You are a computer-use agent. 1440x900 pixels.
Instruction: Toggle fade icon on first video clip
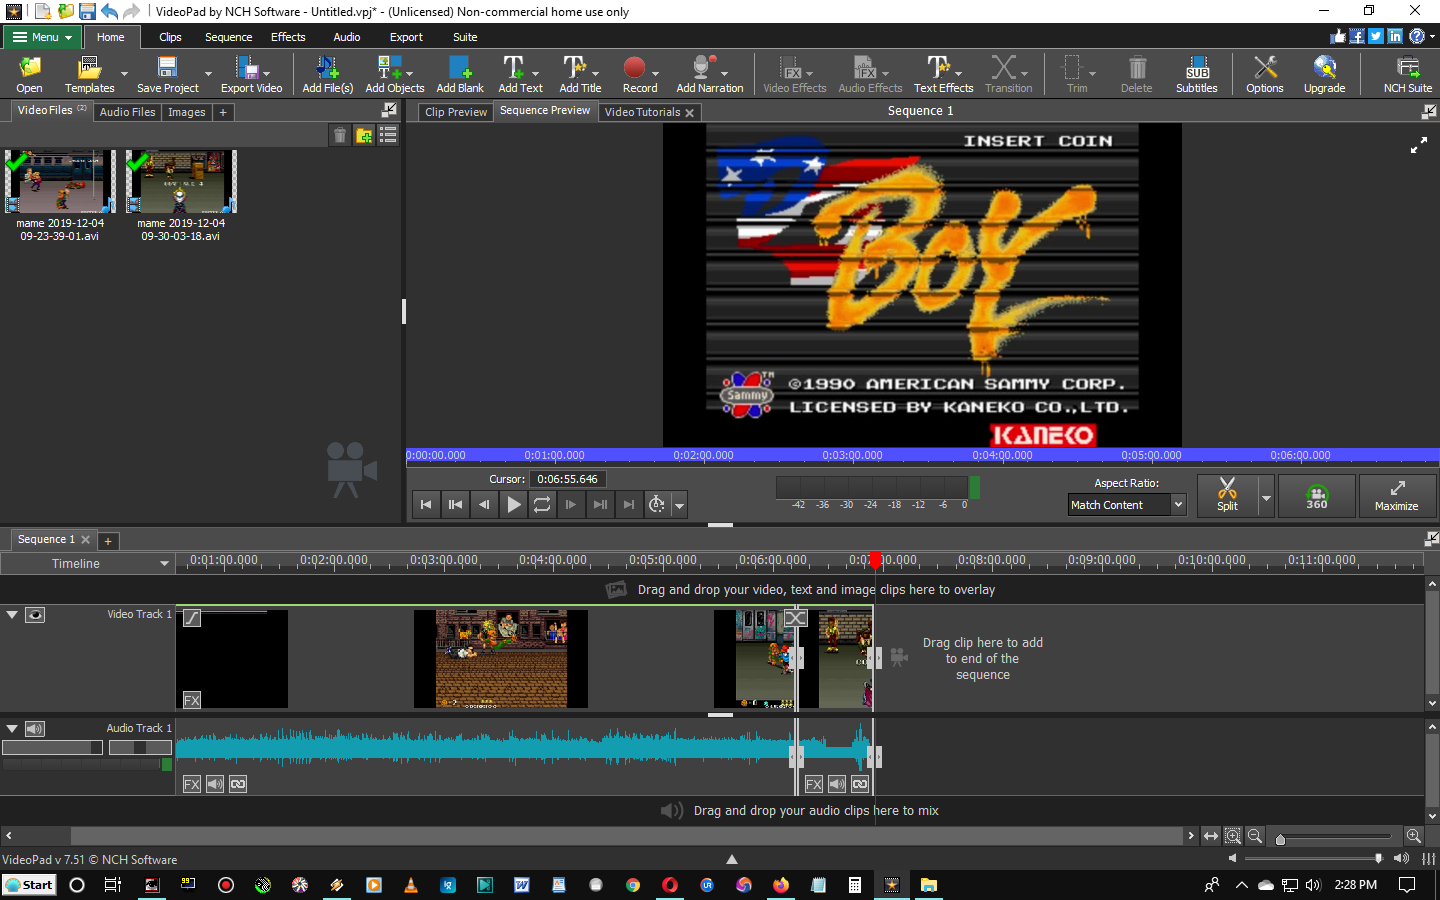pyautogui.click(x=192, y=618)
